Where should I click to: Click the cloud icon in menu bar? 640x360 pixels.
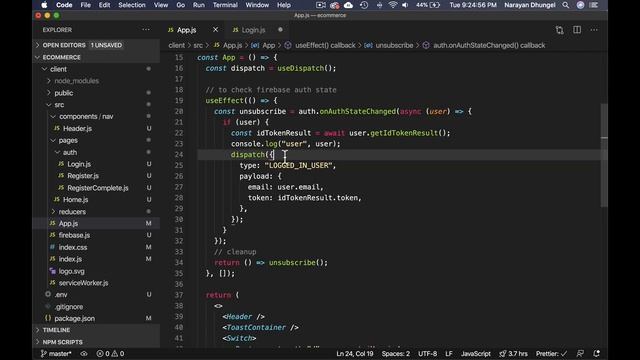click(x=349, y=5)
